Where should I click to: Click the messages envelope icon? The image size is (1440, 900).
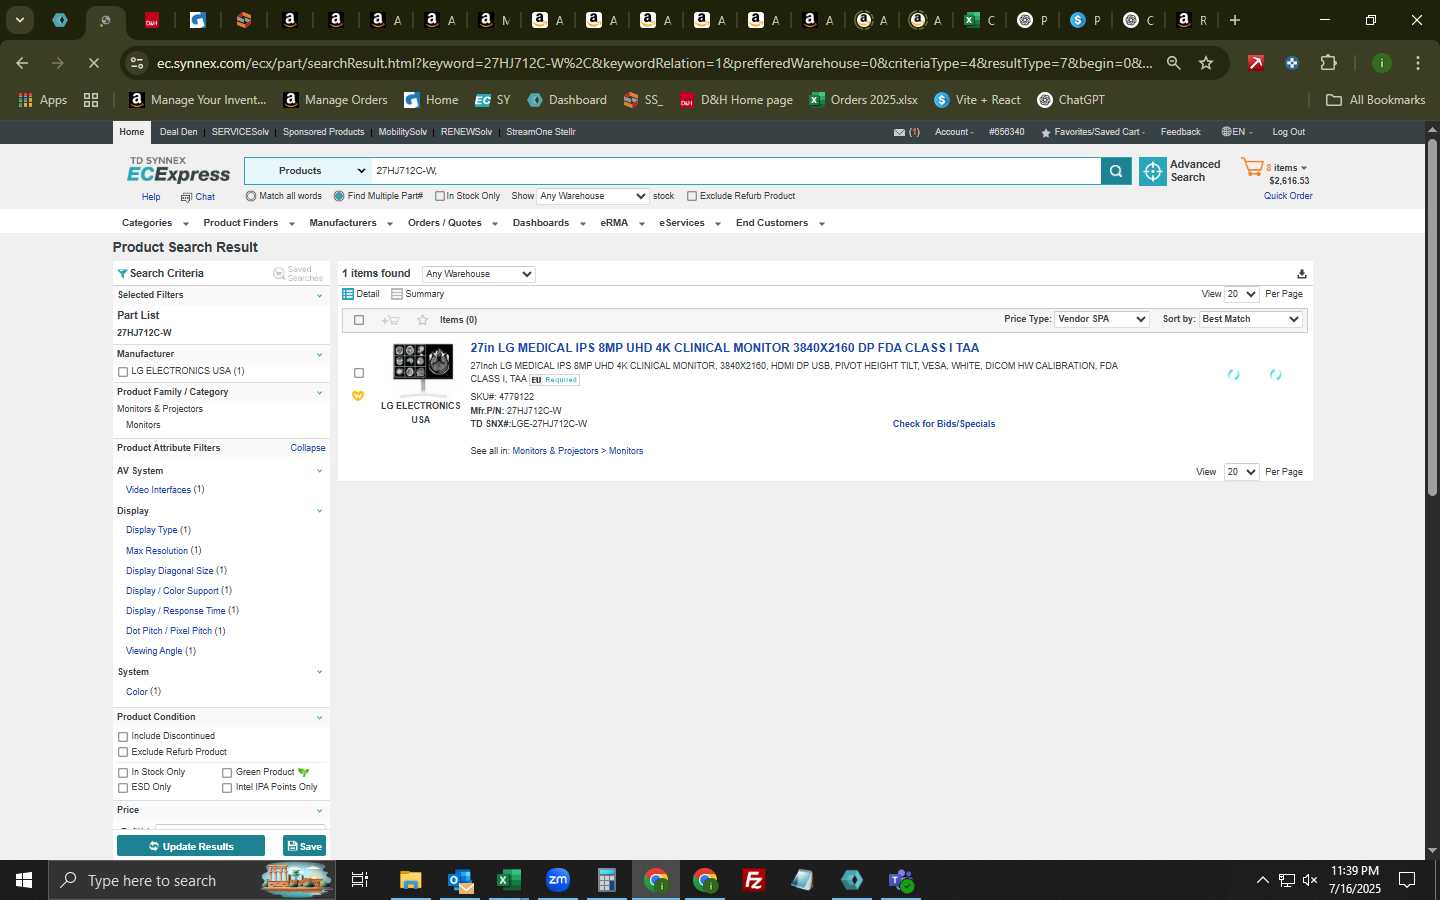[899, 132]
